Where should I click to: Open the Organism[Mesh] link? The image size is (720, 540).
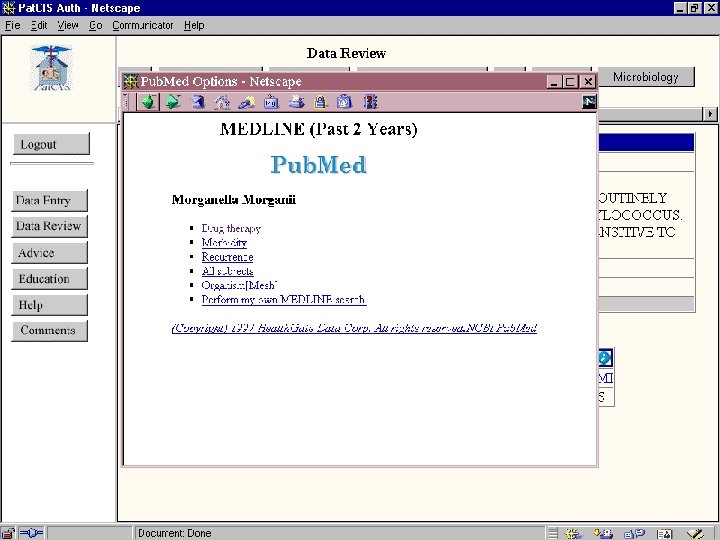tap(239, 285)
